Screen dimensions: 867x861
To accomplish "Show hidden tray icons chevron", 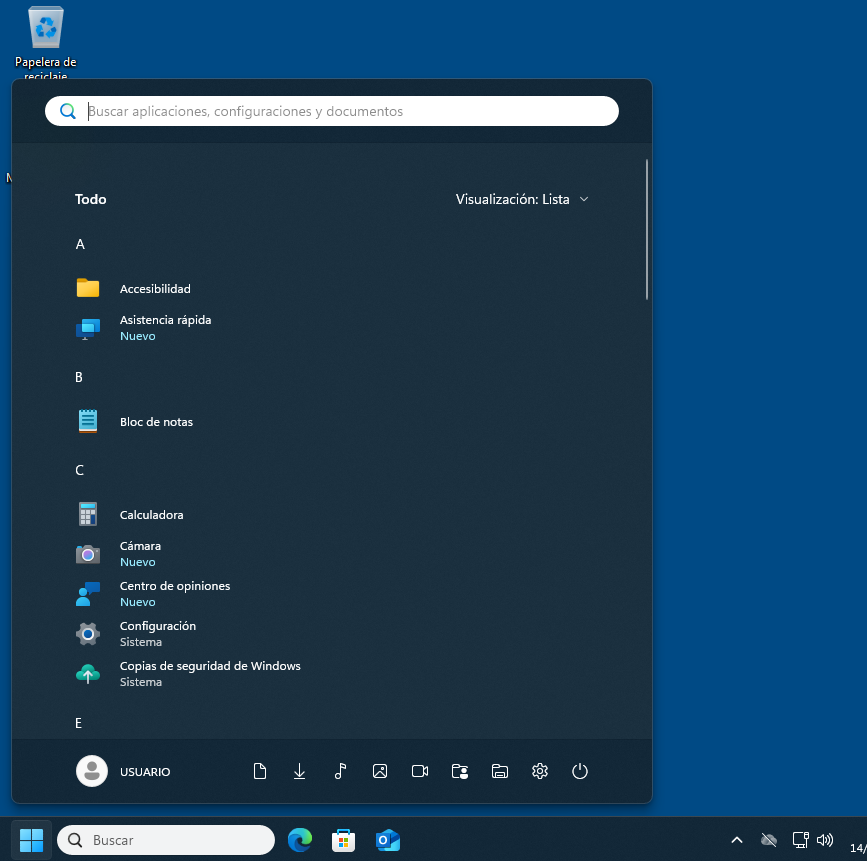I will tap(737, 840).
